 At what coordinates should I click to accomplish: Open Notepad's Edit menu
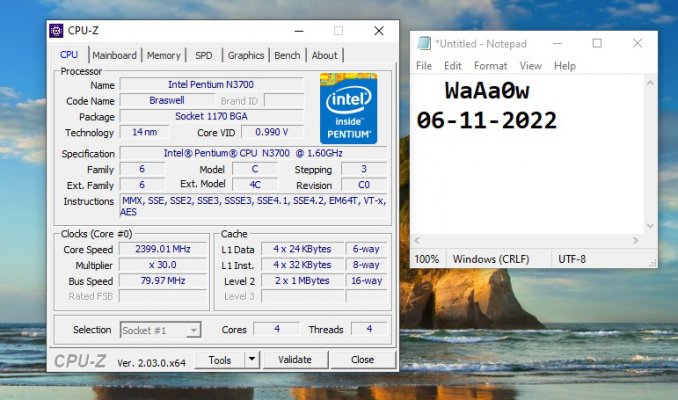(x=453, y=66)
